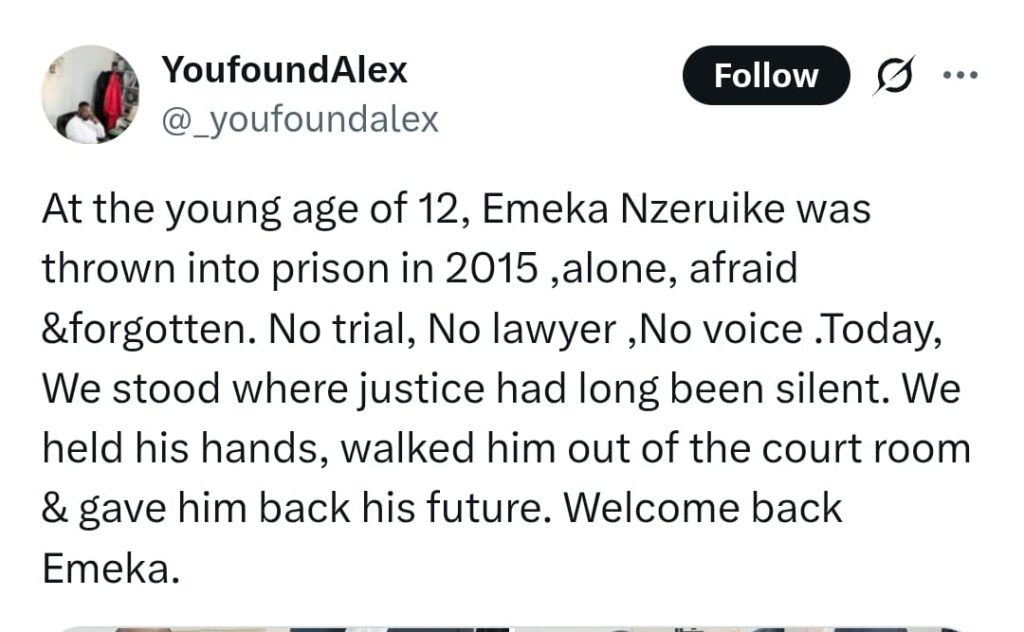Click the final word 'Emeka.' in the post
Screen dimensions: 1024x632
[111, 568]
